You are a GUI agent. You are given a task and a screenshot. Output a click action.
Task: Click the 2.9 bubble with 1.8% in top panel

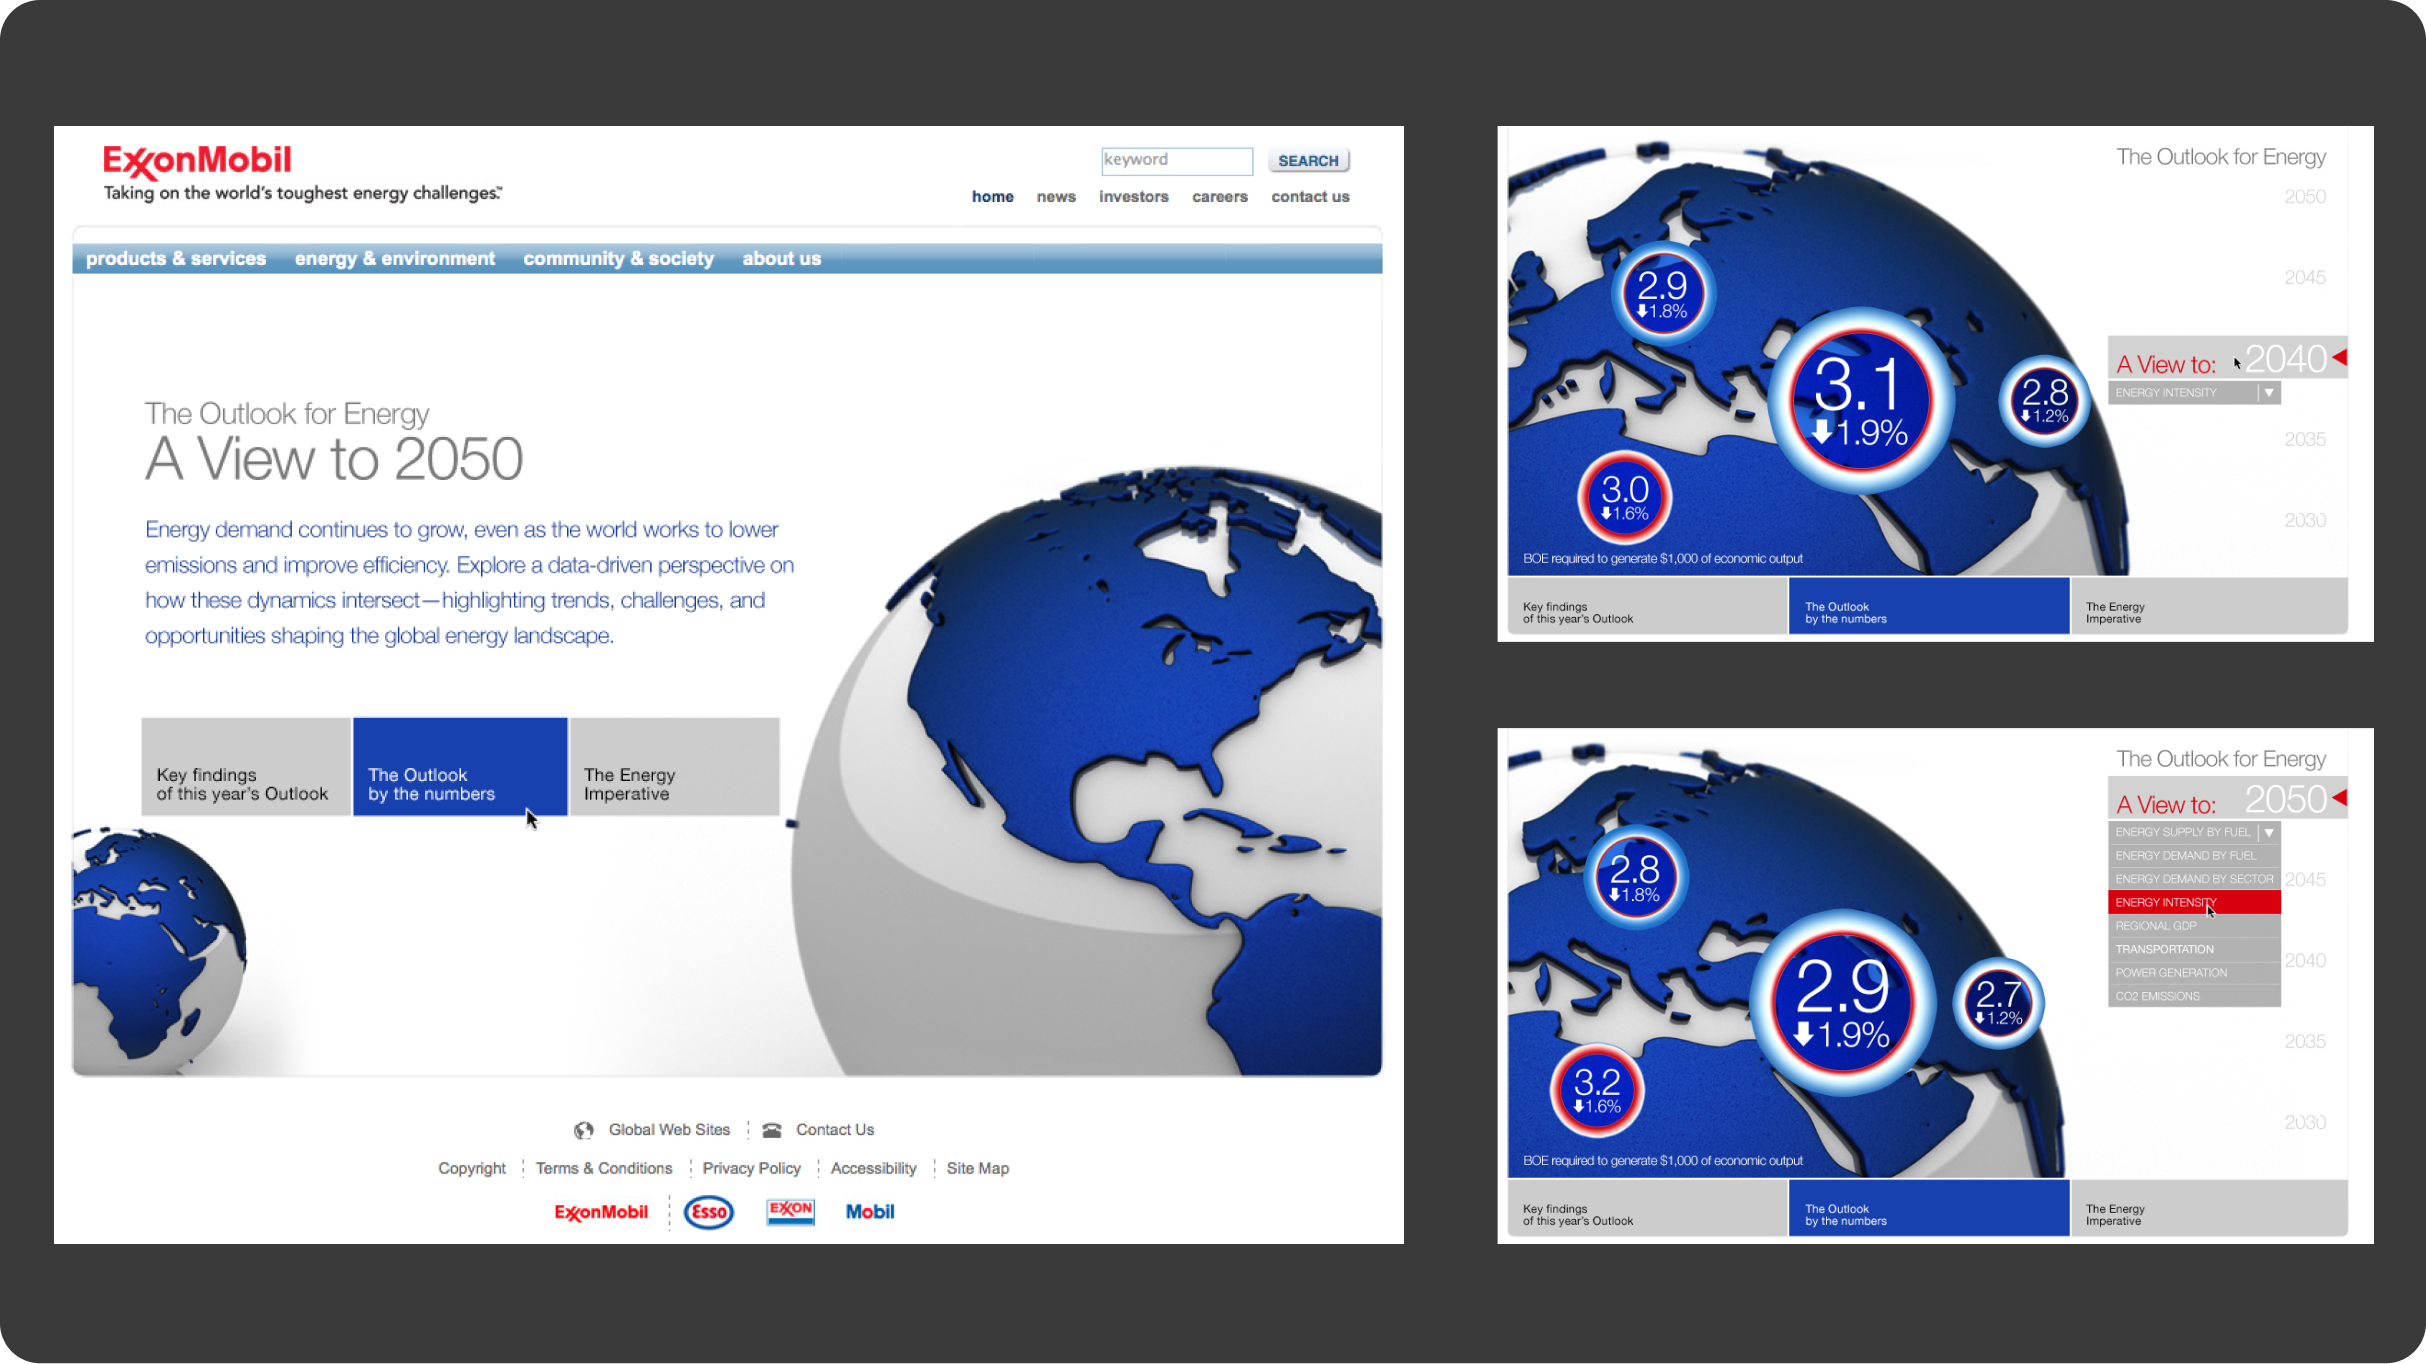point(1662,294)
